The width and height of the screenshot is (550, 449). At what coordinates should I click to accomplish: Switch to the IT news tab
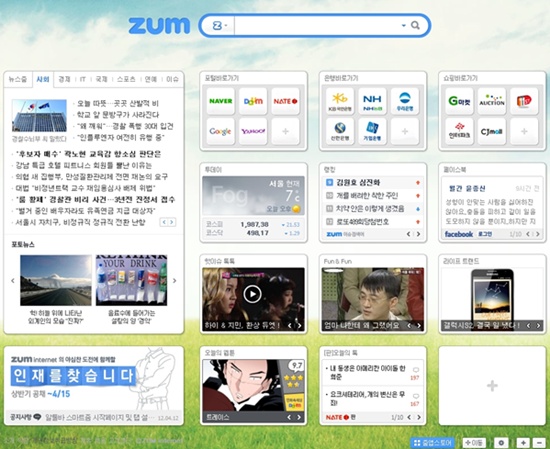[83, 79]
